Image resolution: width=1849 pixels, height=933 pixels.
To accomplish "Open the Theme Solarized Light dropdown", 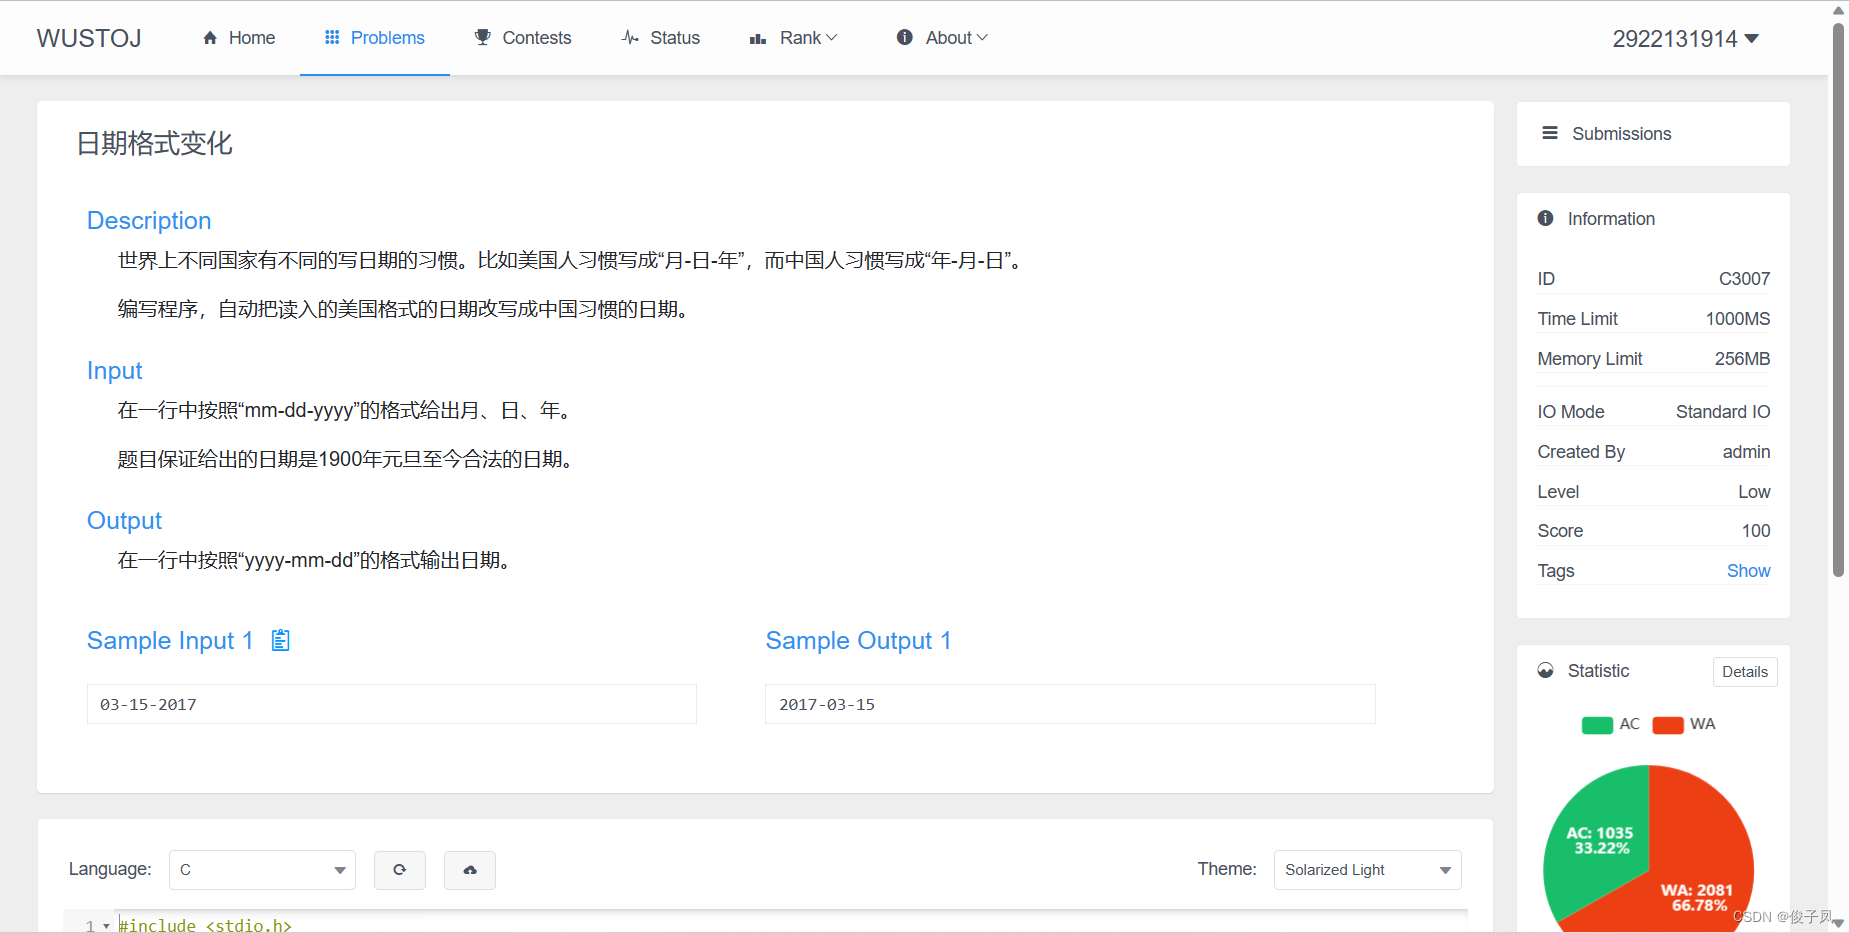I will 1368,870.
